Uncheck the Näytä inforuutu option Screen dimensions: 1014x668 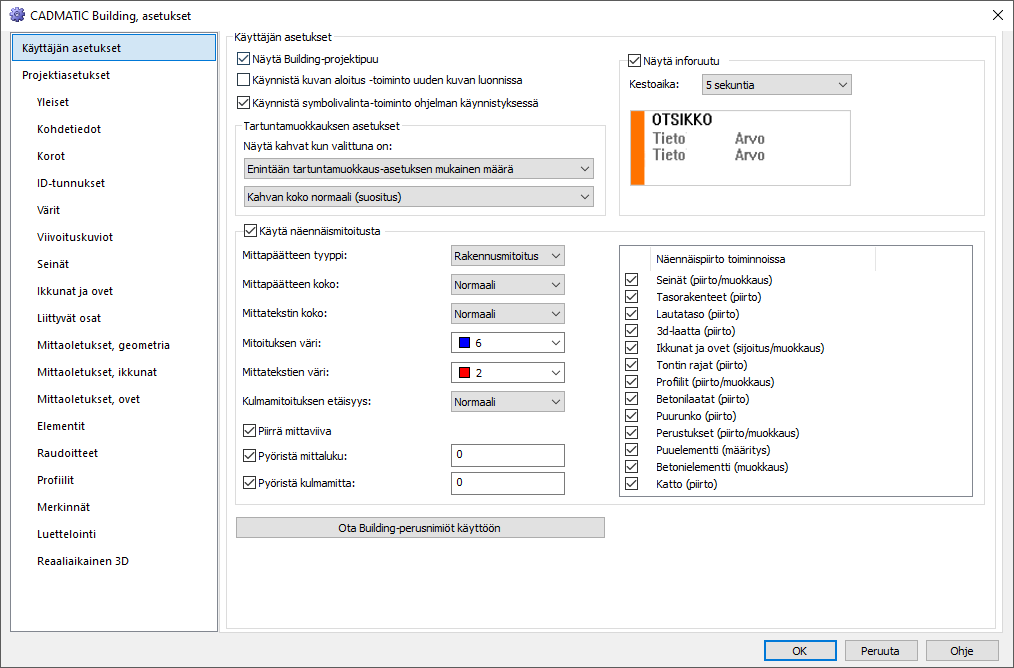[634, 61]
